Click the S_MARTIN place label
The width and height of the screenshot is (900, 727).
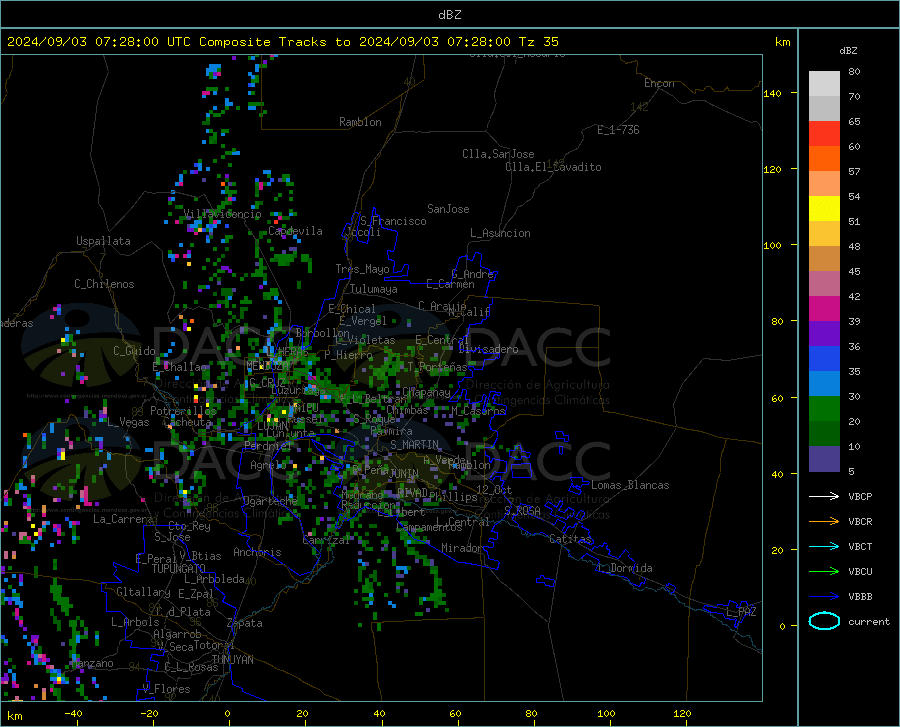[x=414, y=445]
